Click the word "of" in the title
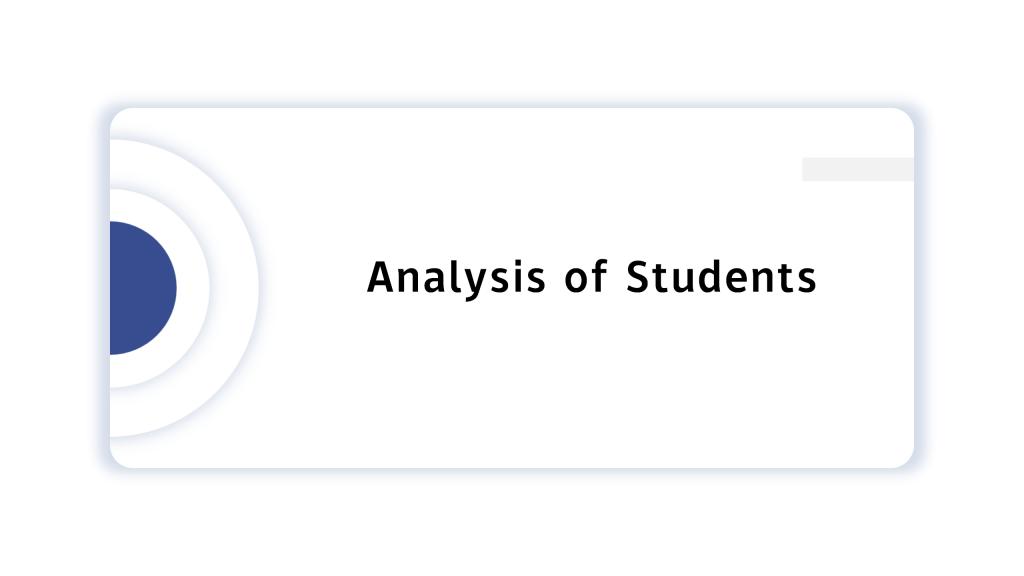The width and height of the screenshot is (1024, 576). tap(586, 276)
